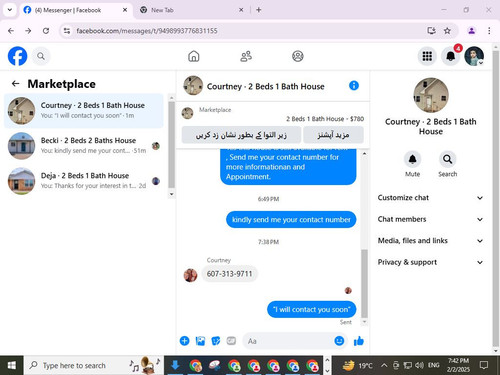500x375 pixels.
Task: Open the account profile picture menu
Action: (474, 56)
